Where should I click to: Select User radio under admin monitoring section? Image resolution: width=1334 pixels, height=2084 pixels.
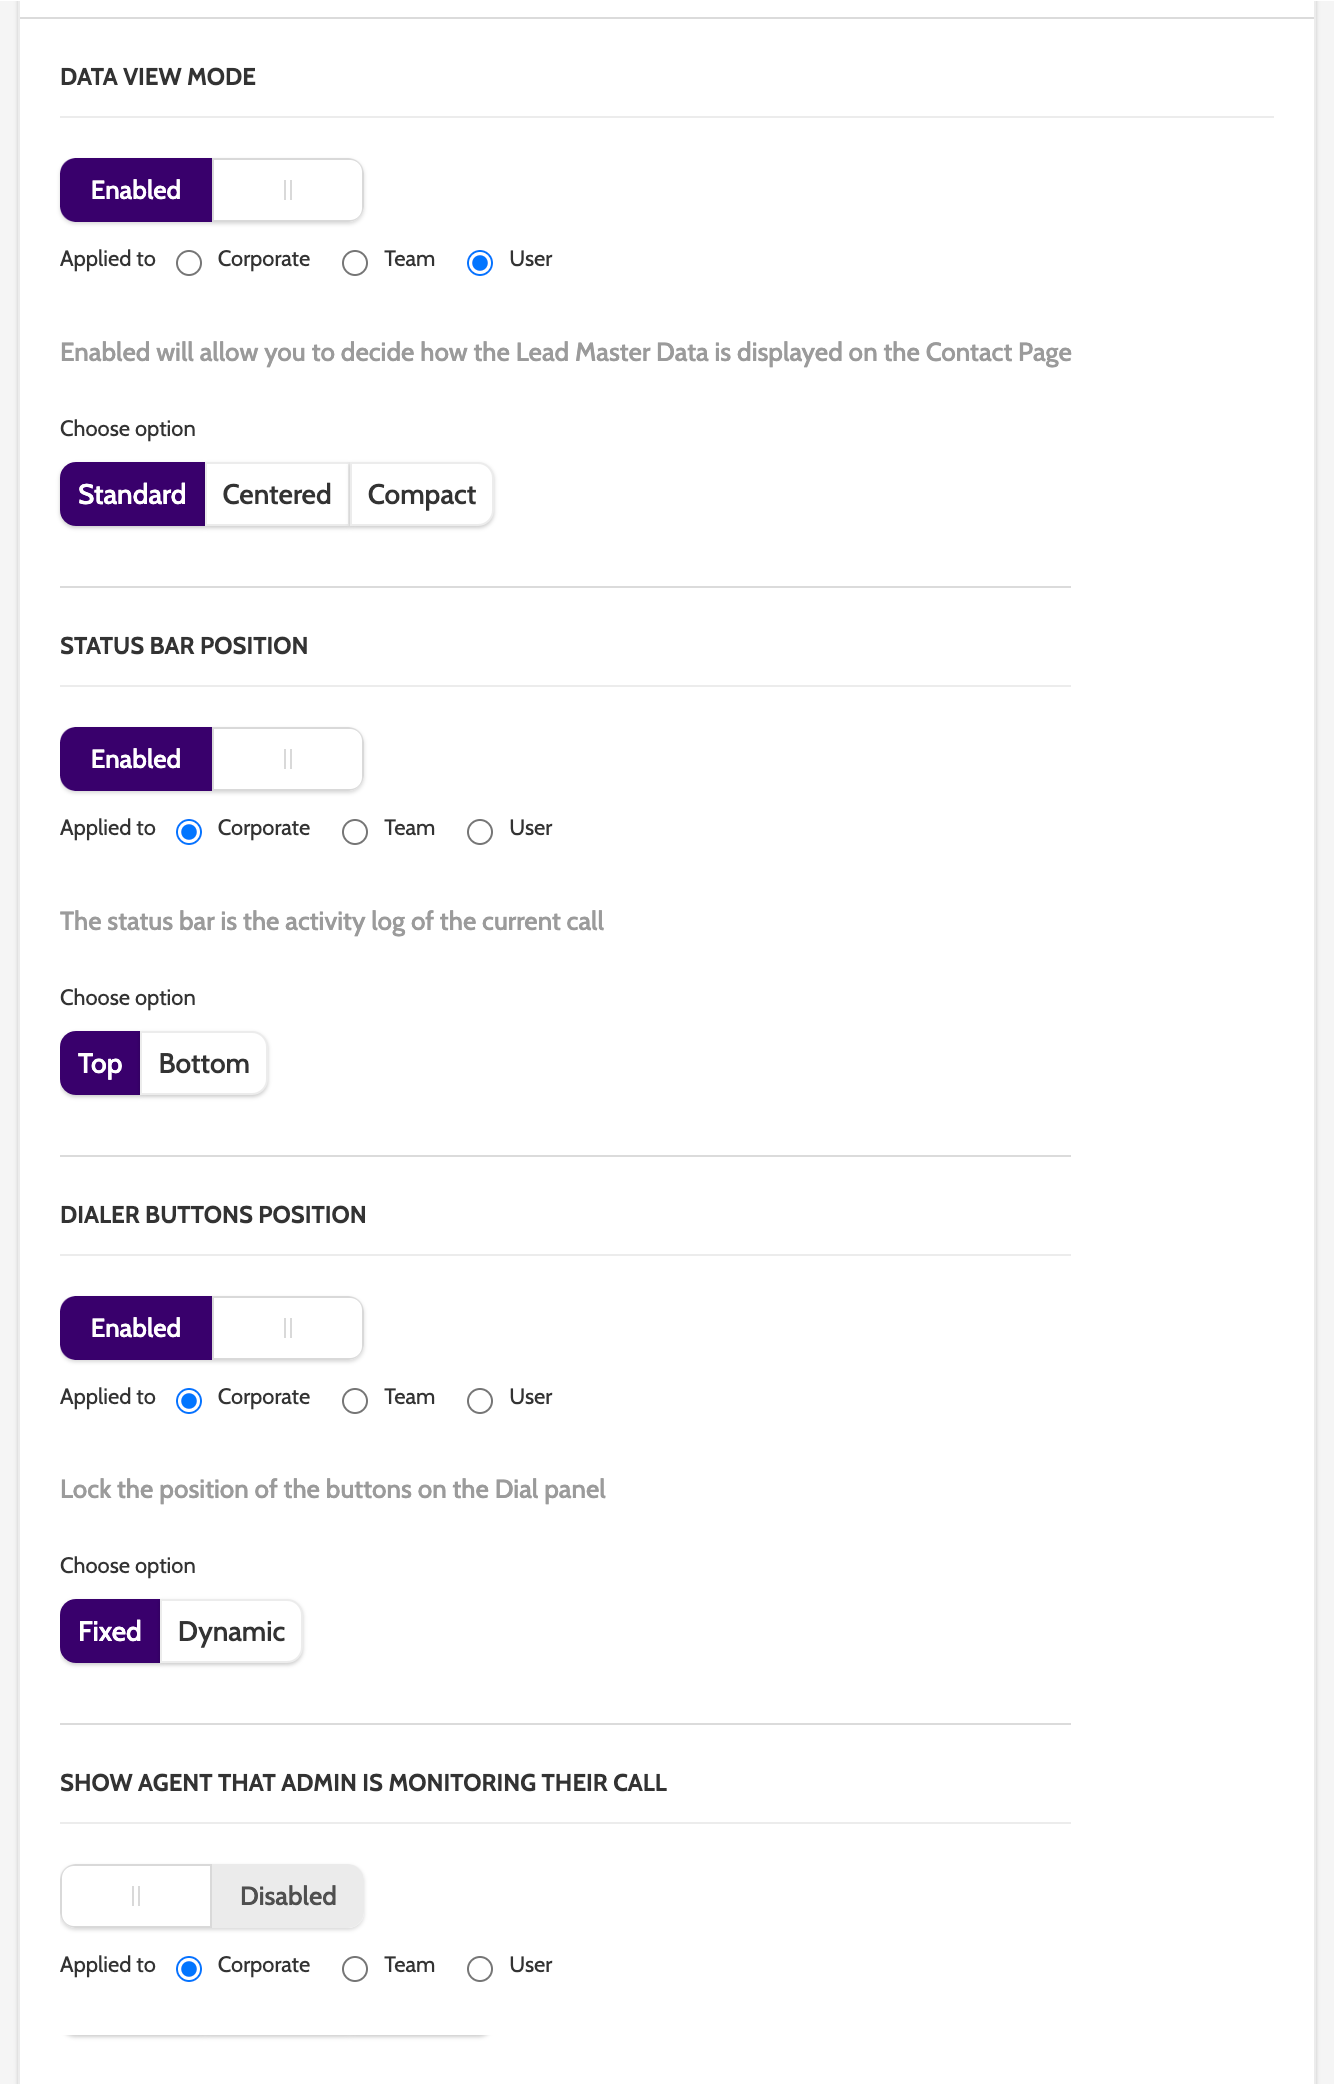click(x=480, y=1968)
